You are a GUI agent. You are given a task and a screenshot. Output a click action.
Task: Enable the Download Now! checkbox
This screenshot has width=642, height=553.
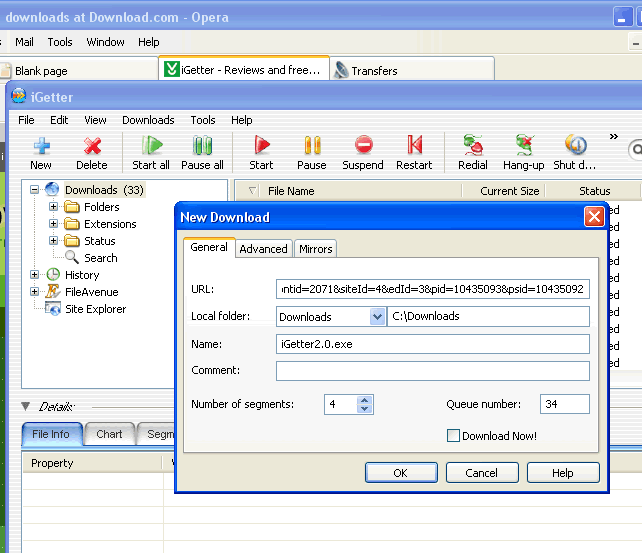[453, 436]
